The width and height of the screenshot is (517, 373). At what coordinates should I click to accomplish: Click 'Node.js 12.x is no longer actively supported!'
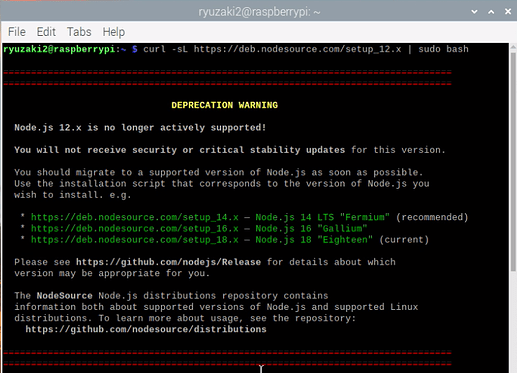(x=140, y=128)
